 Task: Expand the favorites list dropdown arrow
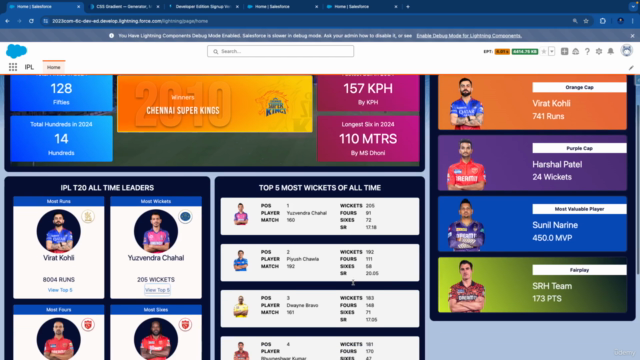[551, 51]
